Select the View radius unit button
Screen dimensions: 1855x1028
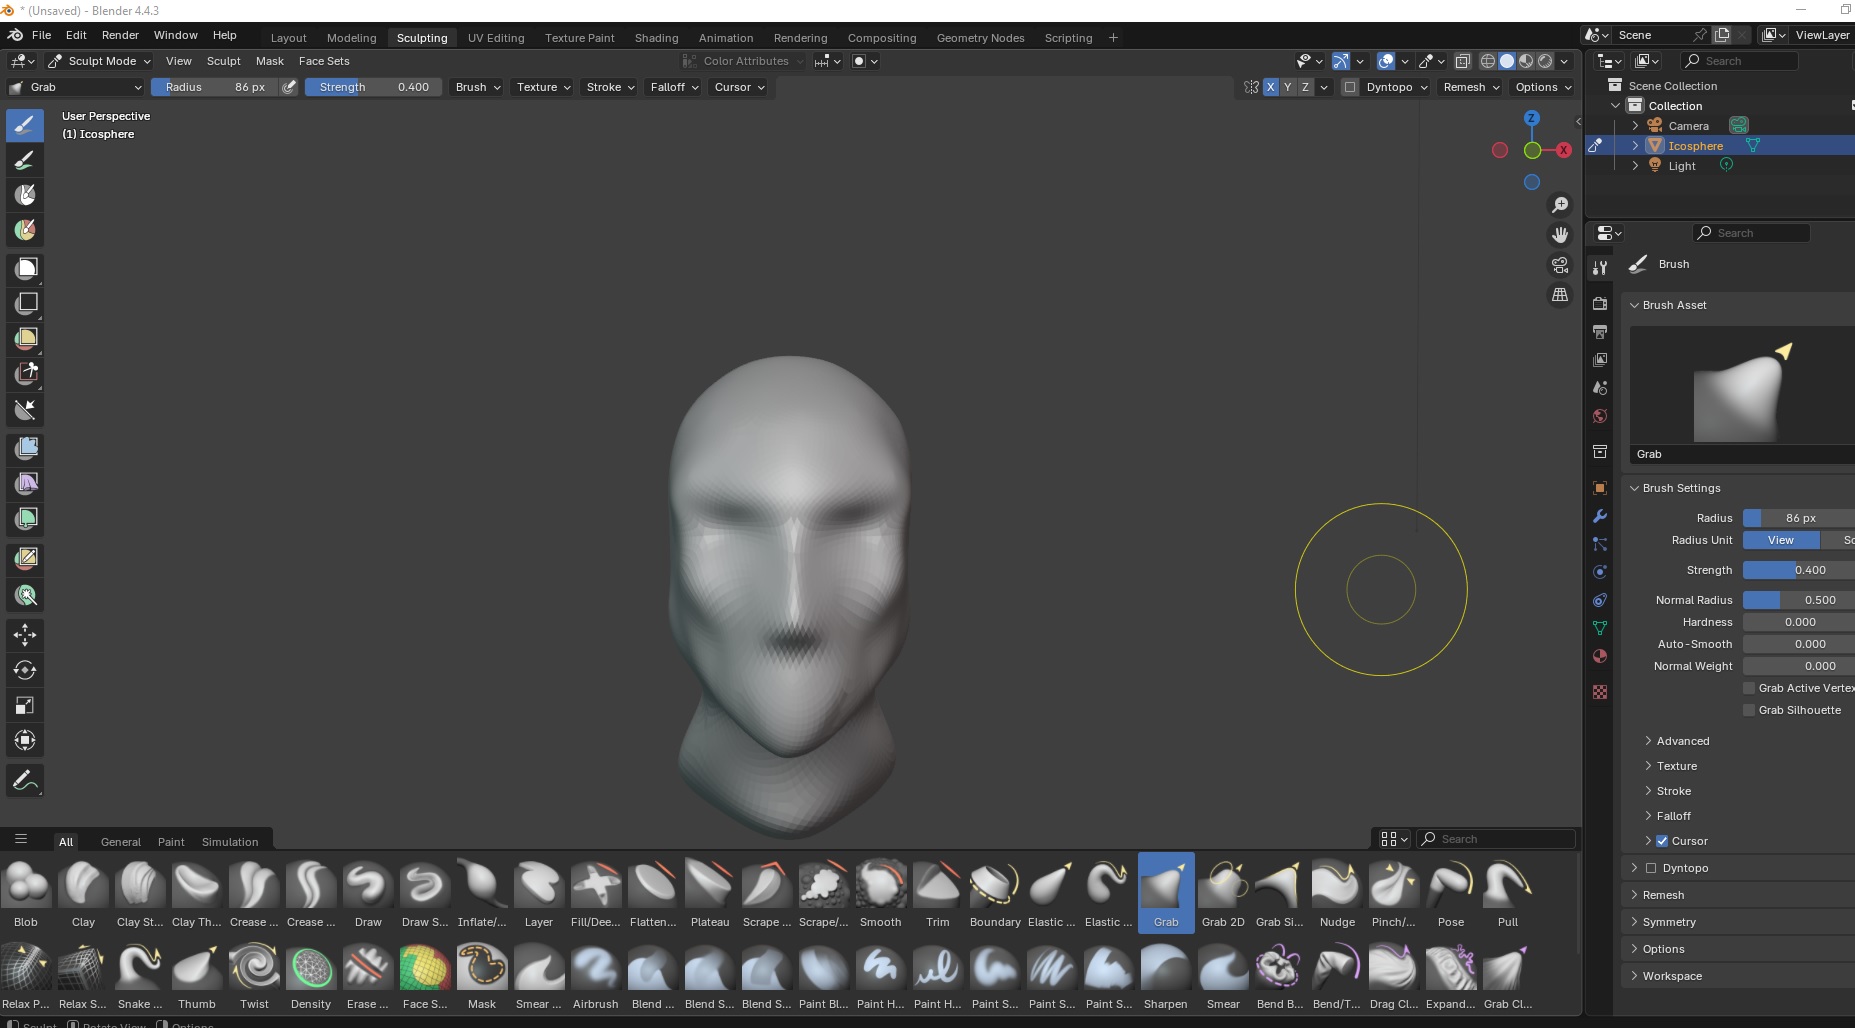click(1780, 540)
